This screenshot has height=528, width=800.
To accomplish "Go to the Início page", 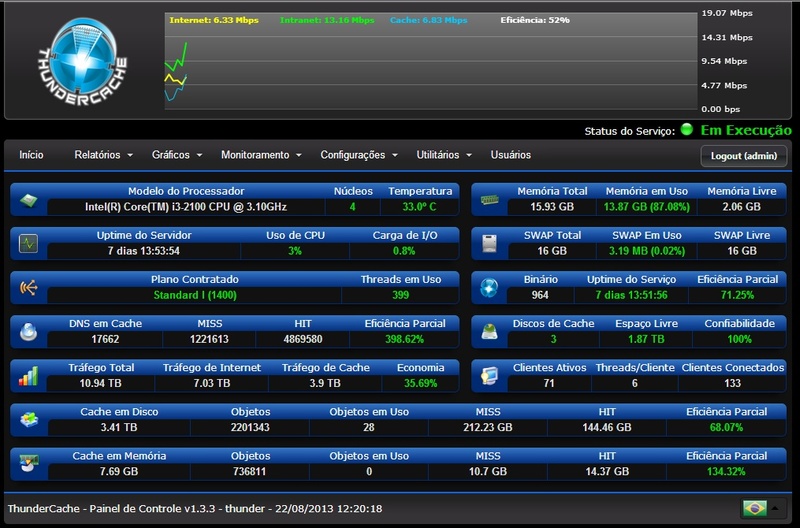I will tap(31, 155).
